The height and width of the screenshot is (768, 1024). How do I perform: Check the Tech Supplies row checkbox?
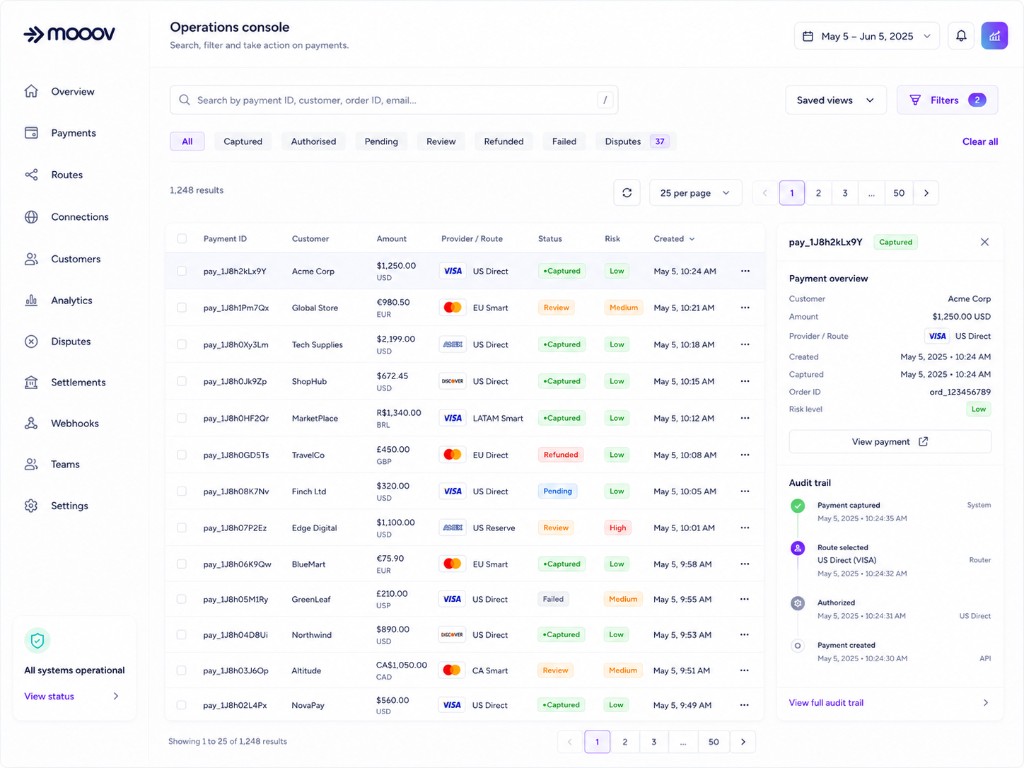[182, 344]
